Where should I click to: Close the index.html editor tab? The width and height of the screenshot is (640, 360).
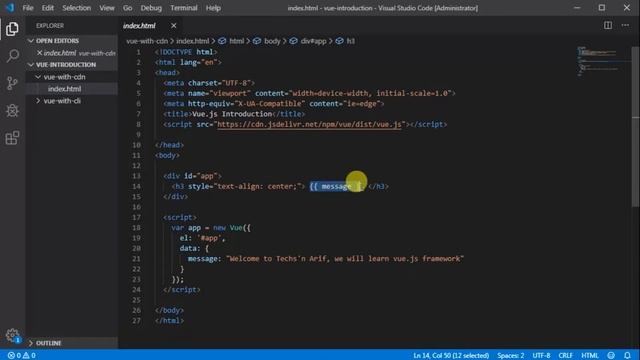click(x=173, y=26)
